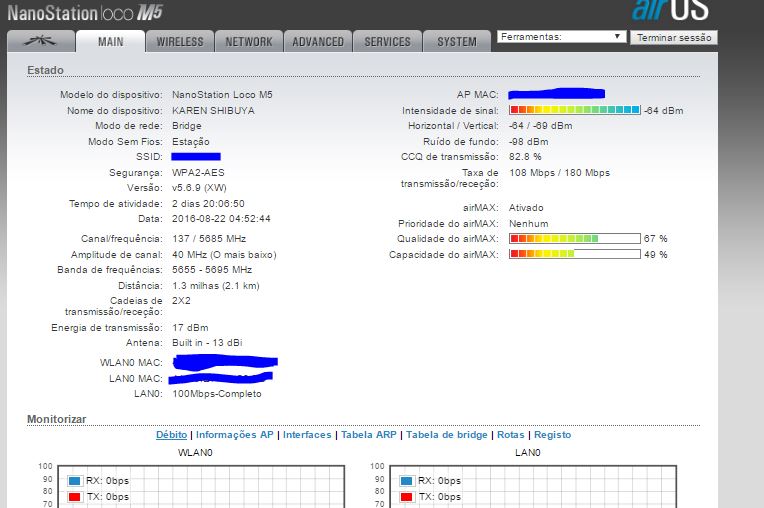
Task: Open the Ubiquiti logo tab
Action: tap(41, 41)
